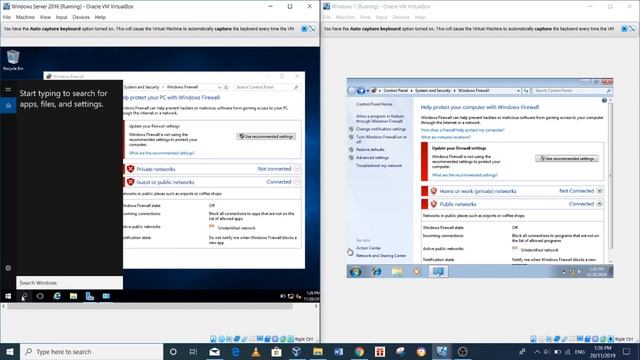This screenshot has height=360, width=640.
Task: Open Help menu in Server 2016 VirtualBox window
Action: [x=100, y=17]
